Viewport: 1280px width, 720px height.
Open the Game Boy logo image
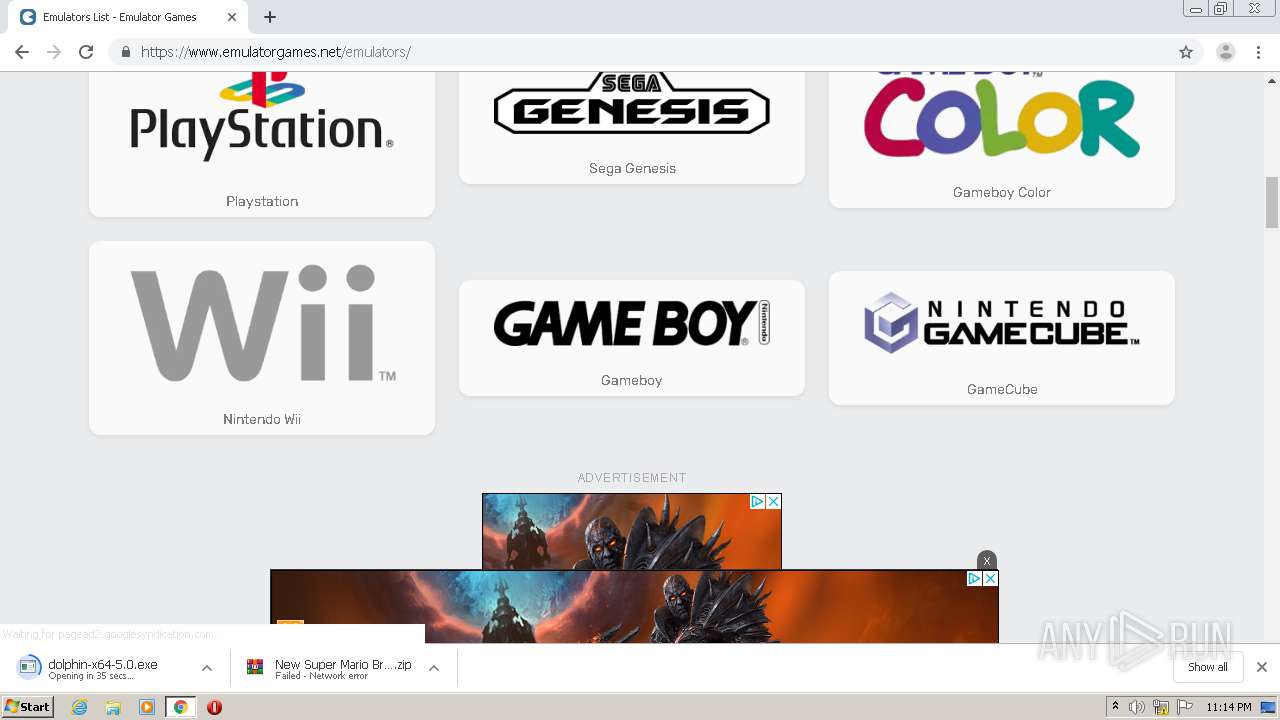pyautogui.click(x=632, y=323)
